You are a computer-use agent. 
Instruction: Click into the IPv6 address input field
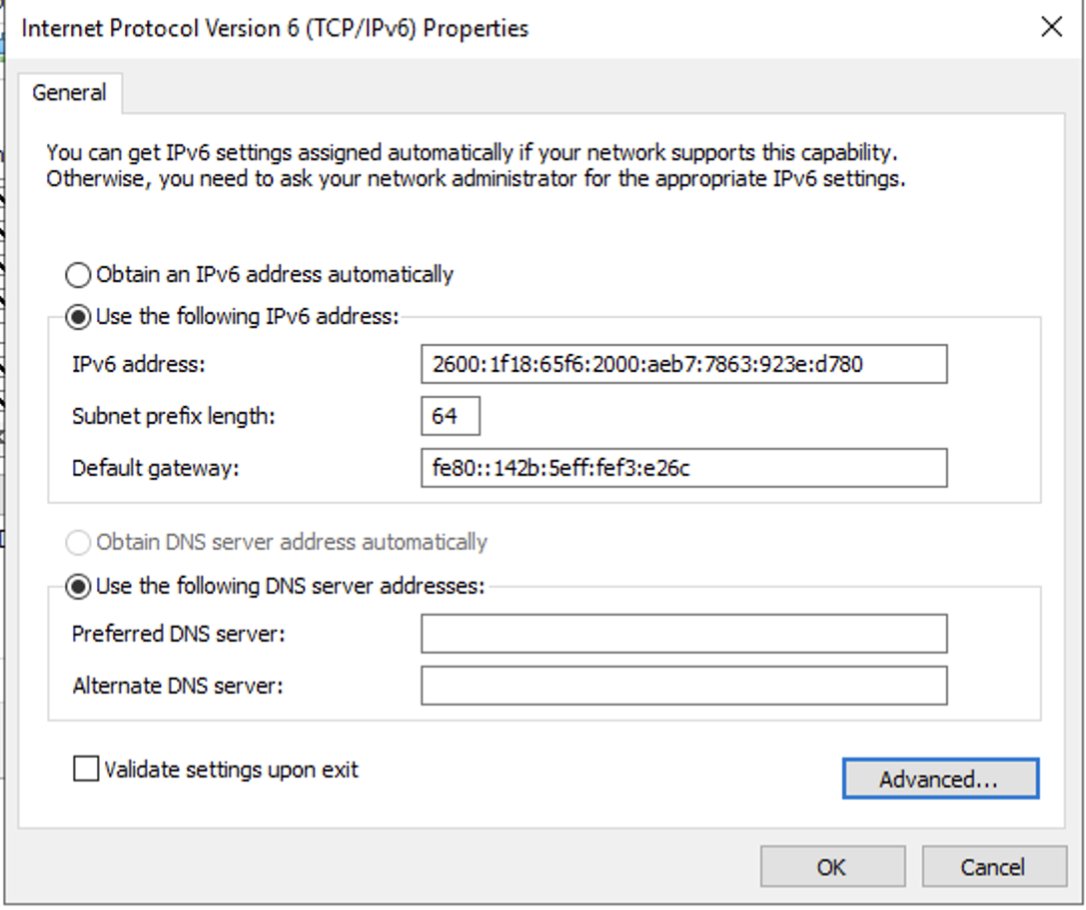684,364
